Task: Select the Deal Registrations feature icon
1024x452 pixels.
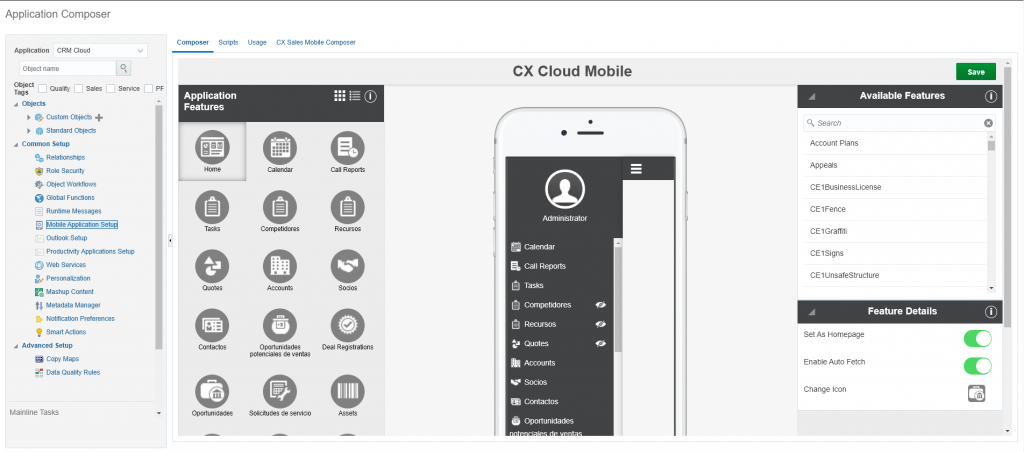Action: 347,325
